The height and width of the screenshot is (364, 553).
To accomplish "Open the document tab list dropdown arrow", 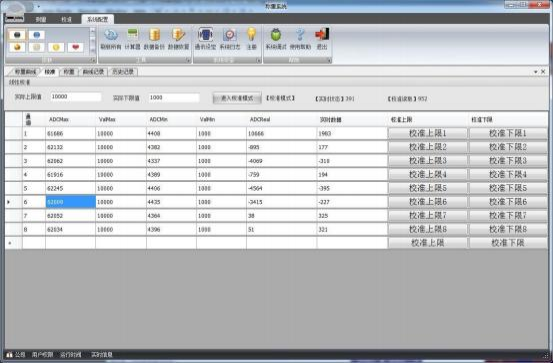I will 536,72.
